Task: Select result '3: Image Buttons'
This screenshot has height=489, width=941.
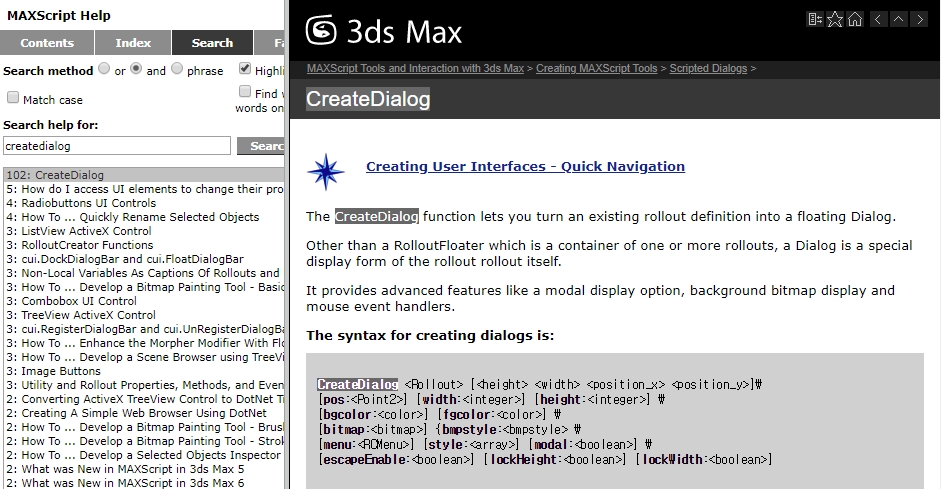Action: 144,371
